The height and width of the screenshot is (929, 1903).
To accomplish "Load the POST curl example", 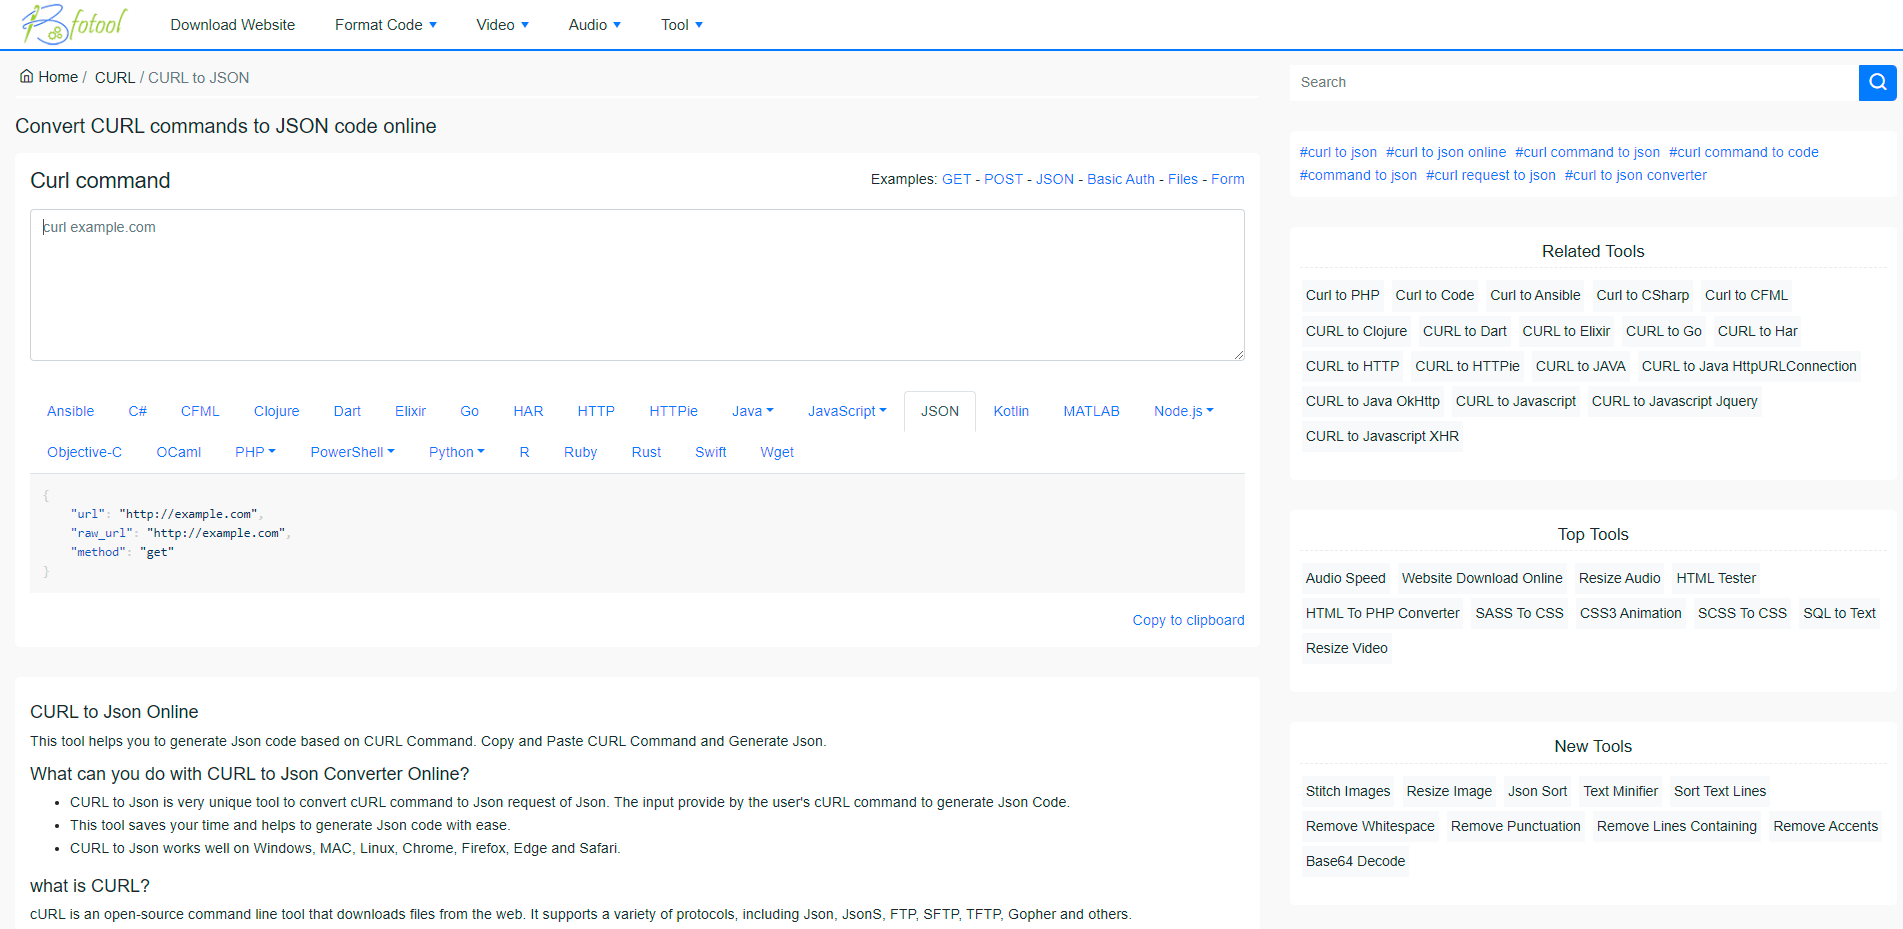I will [1003, 179].
